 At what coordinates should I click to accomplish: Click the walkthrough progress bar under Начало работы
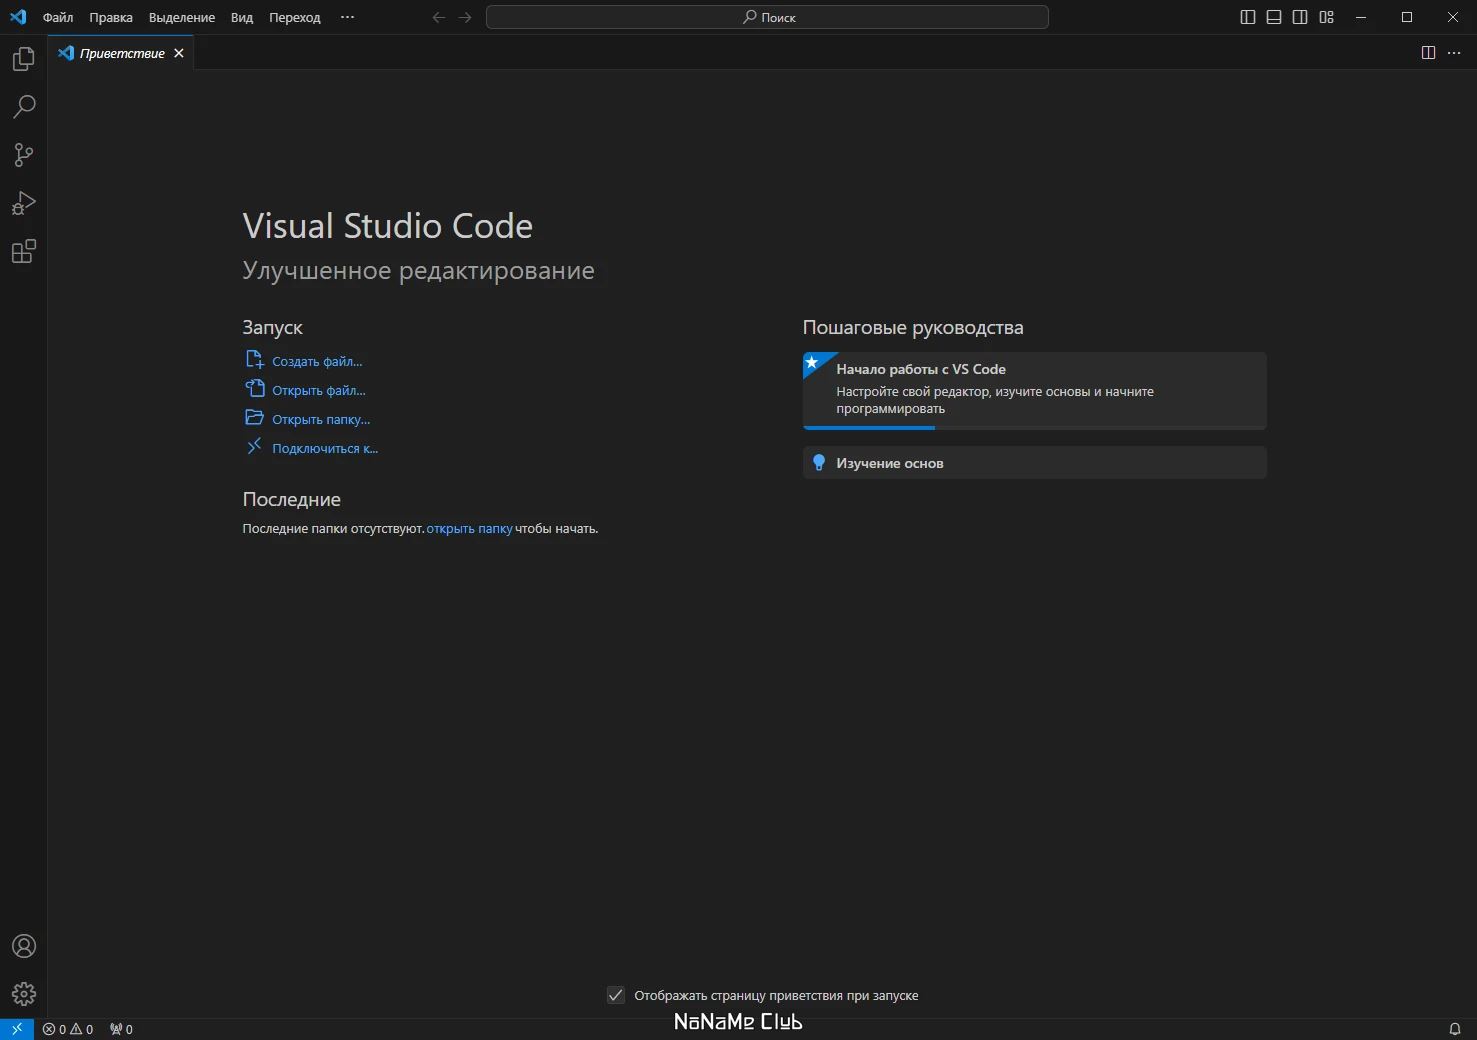pos(1034,428)
